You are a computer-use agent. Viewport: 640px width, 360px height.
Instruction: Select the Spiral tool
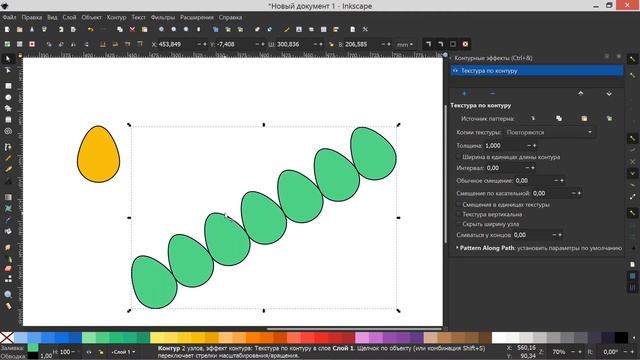[x=8, y=131]
